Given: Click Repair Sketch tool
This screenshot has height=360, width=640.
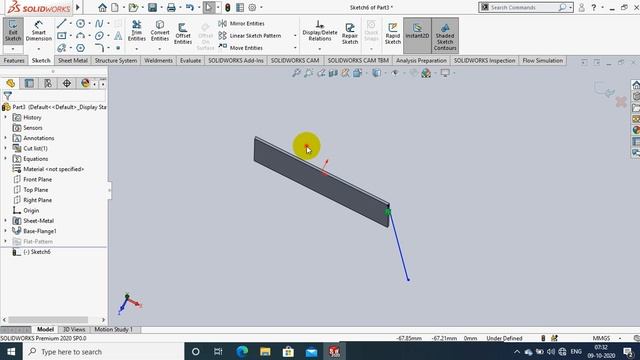Looking at the screenshot, I should coord(350,33).
